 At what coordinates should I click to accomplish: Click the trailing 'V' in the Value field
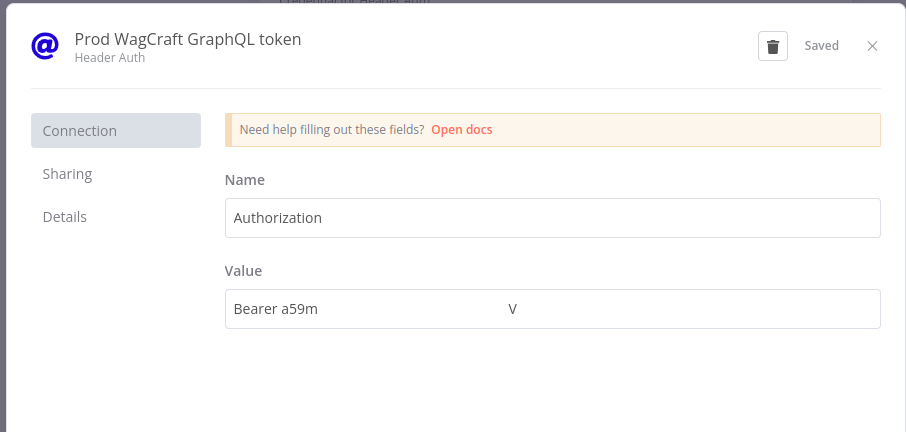(513, 310)
